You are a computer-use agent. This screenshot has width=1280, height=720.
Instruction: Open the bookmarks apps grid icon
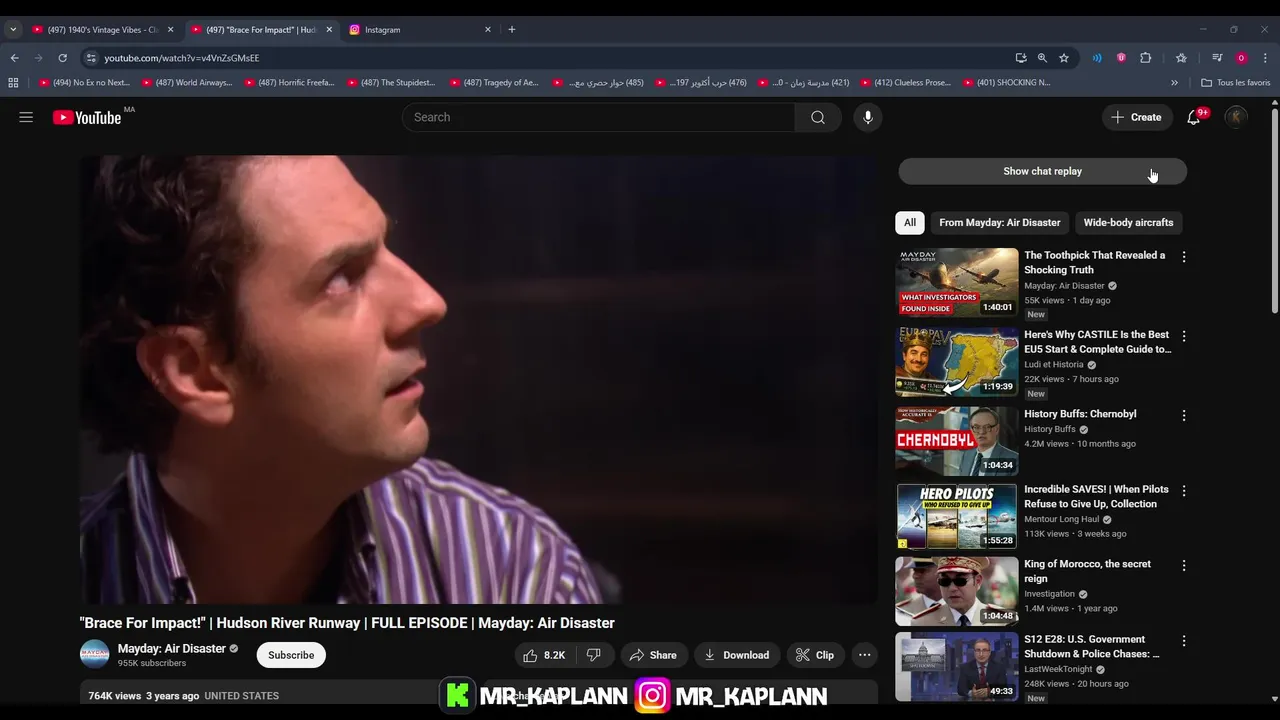(13, 83)
